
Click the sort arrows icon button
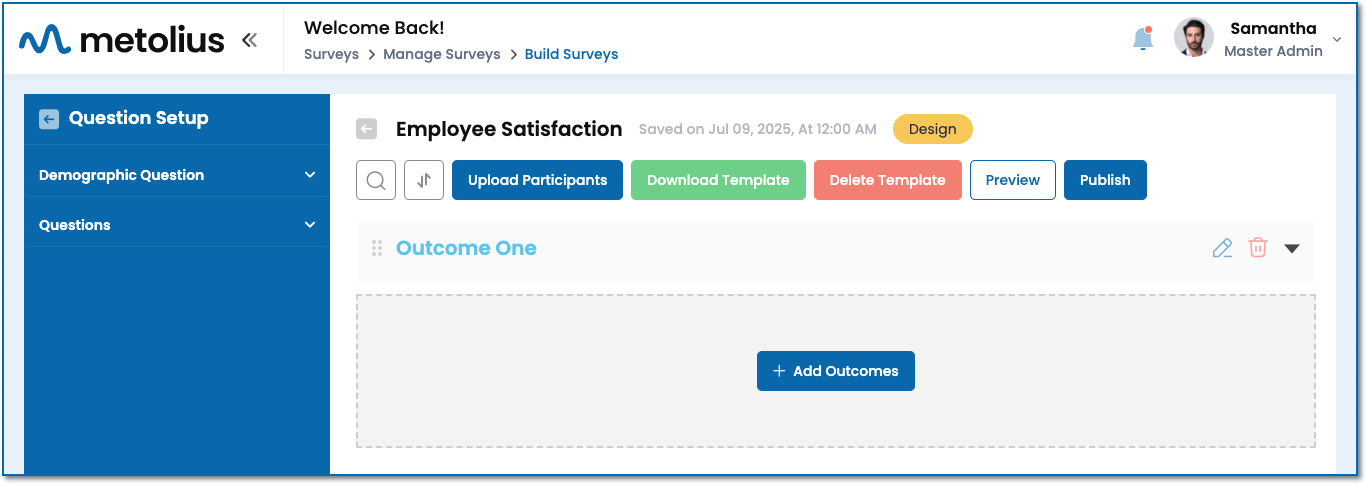click(x=424, y=180)
